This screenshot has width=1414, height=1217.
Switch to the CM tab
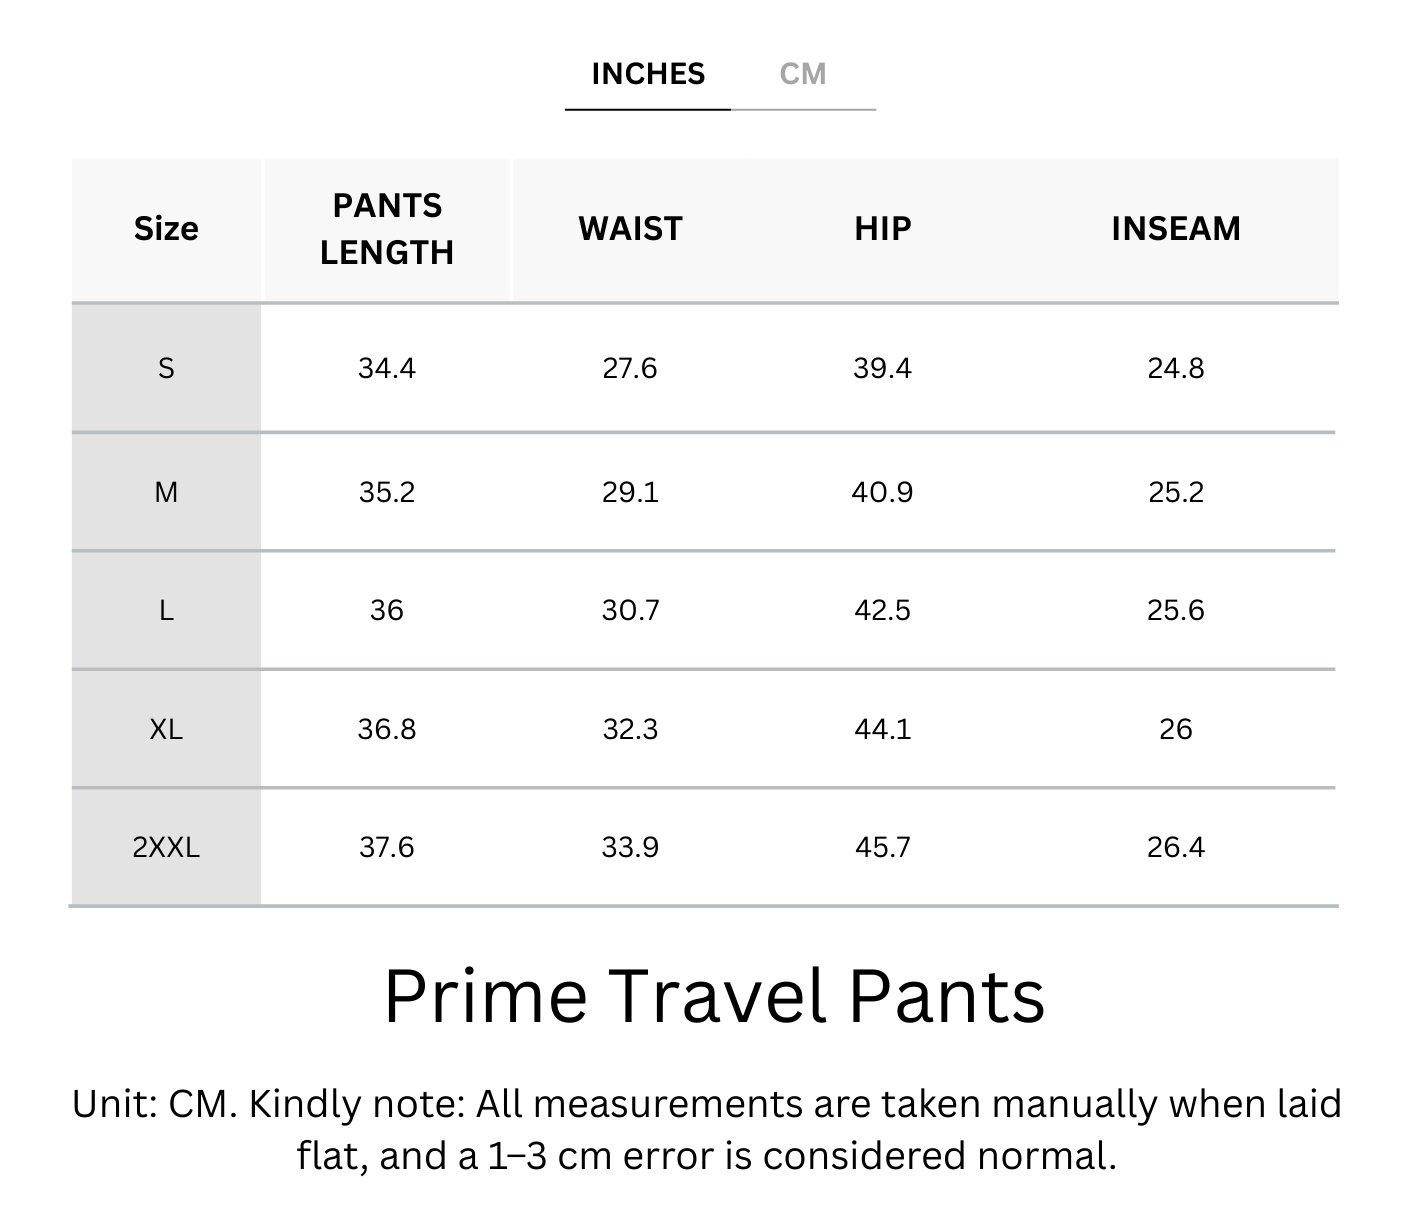pos(802,74)
